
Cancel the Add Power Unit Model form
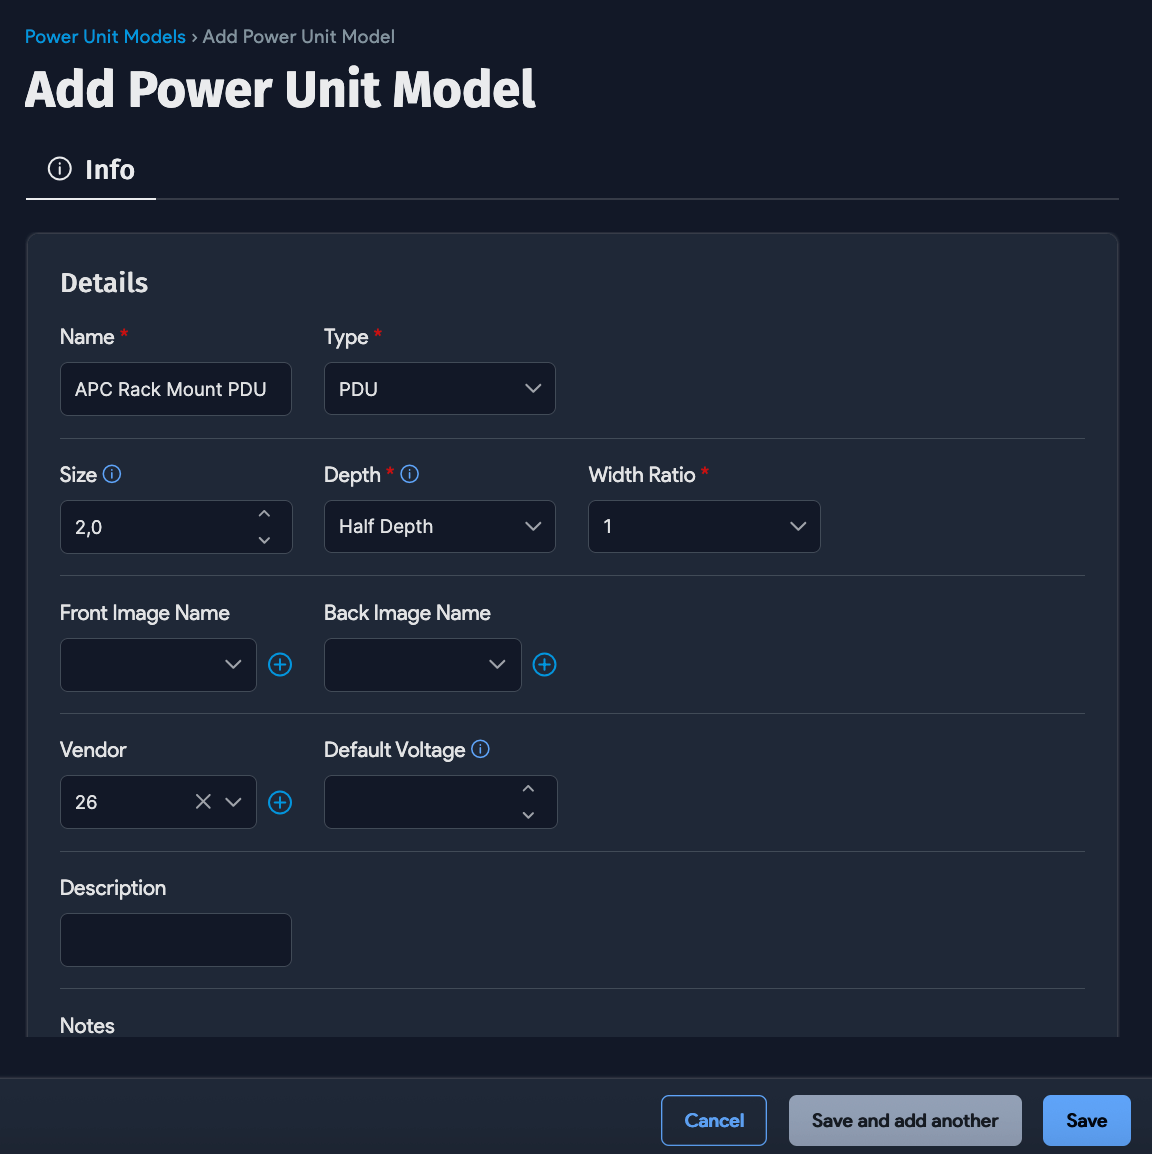[x=713, y=1120]
